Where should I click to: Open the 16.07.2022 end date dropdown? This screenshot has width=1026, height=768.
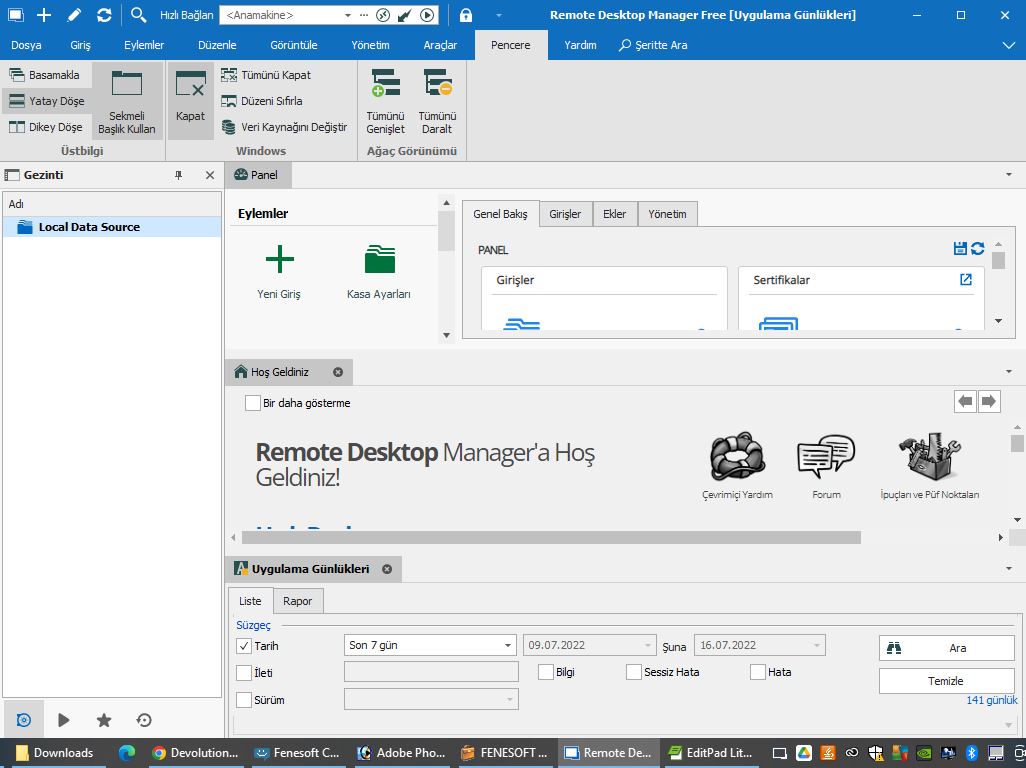pos(817,646)
